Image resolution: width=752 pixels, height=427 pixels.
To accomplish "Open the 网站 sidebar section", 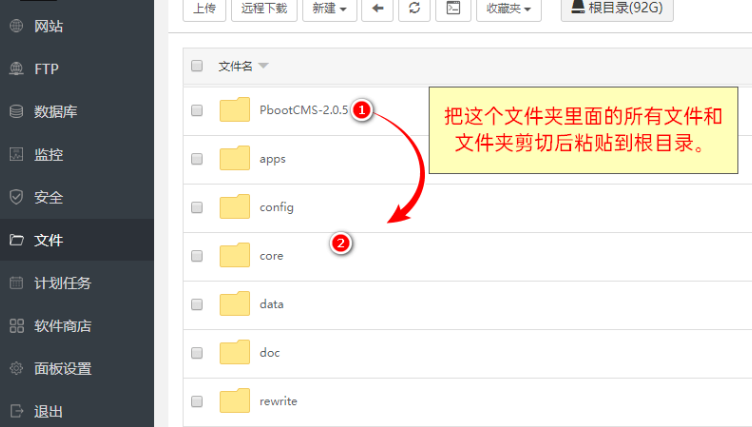I will [77, 26].
